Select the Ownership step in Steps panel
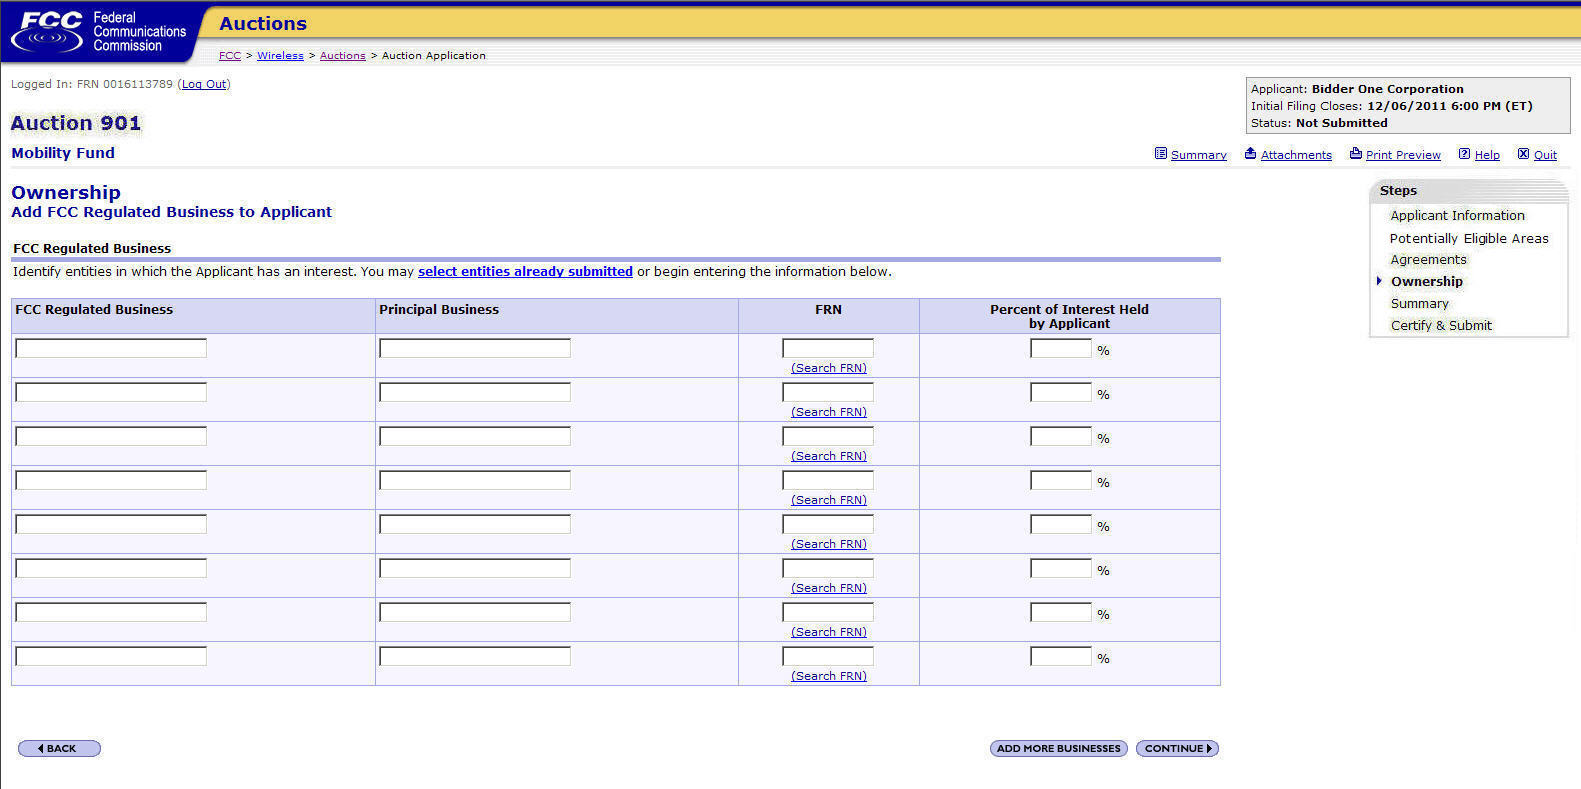This screenshot has height=789, width=1581. (x=1426, y=282)
